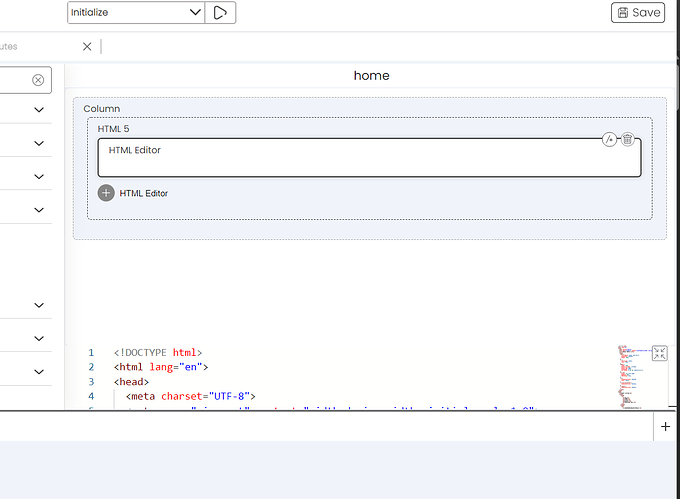Click the edit icon on HTML Editor block

(609, 140)
